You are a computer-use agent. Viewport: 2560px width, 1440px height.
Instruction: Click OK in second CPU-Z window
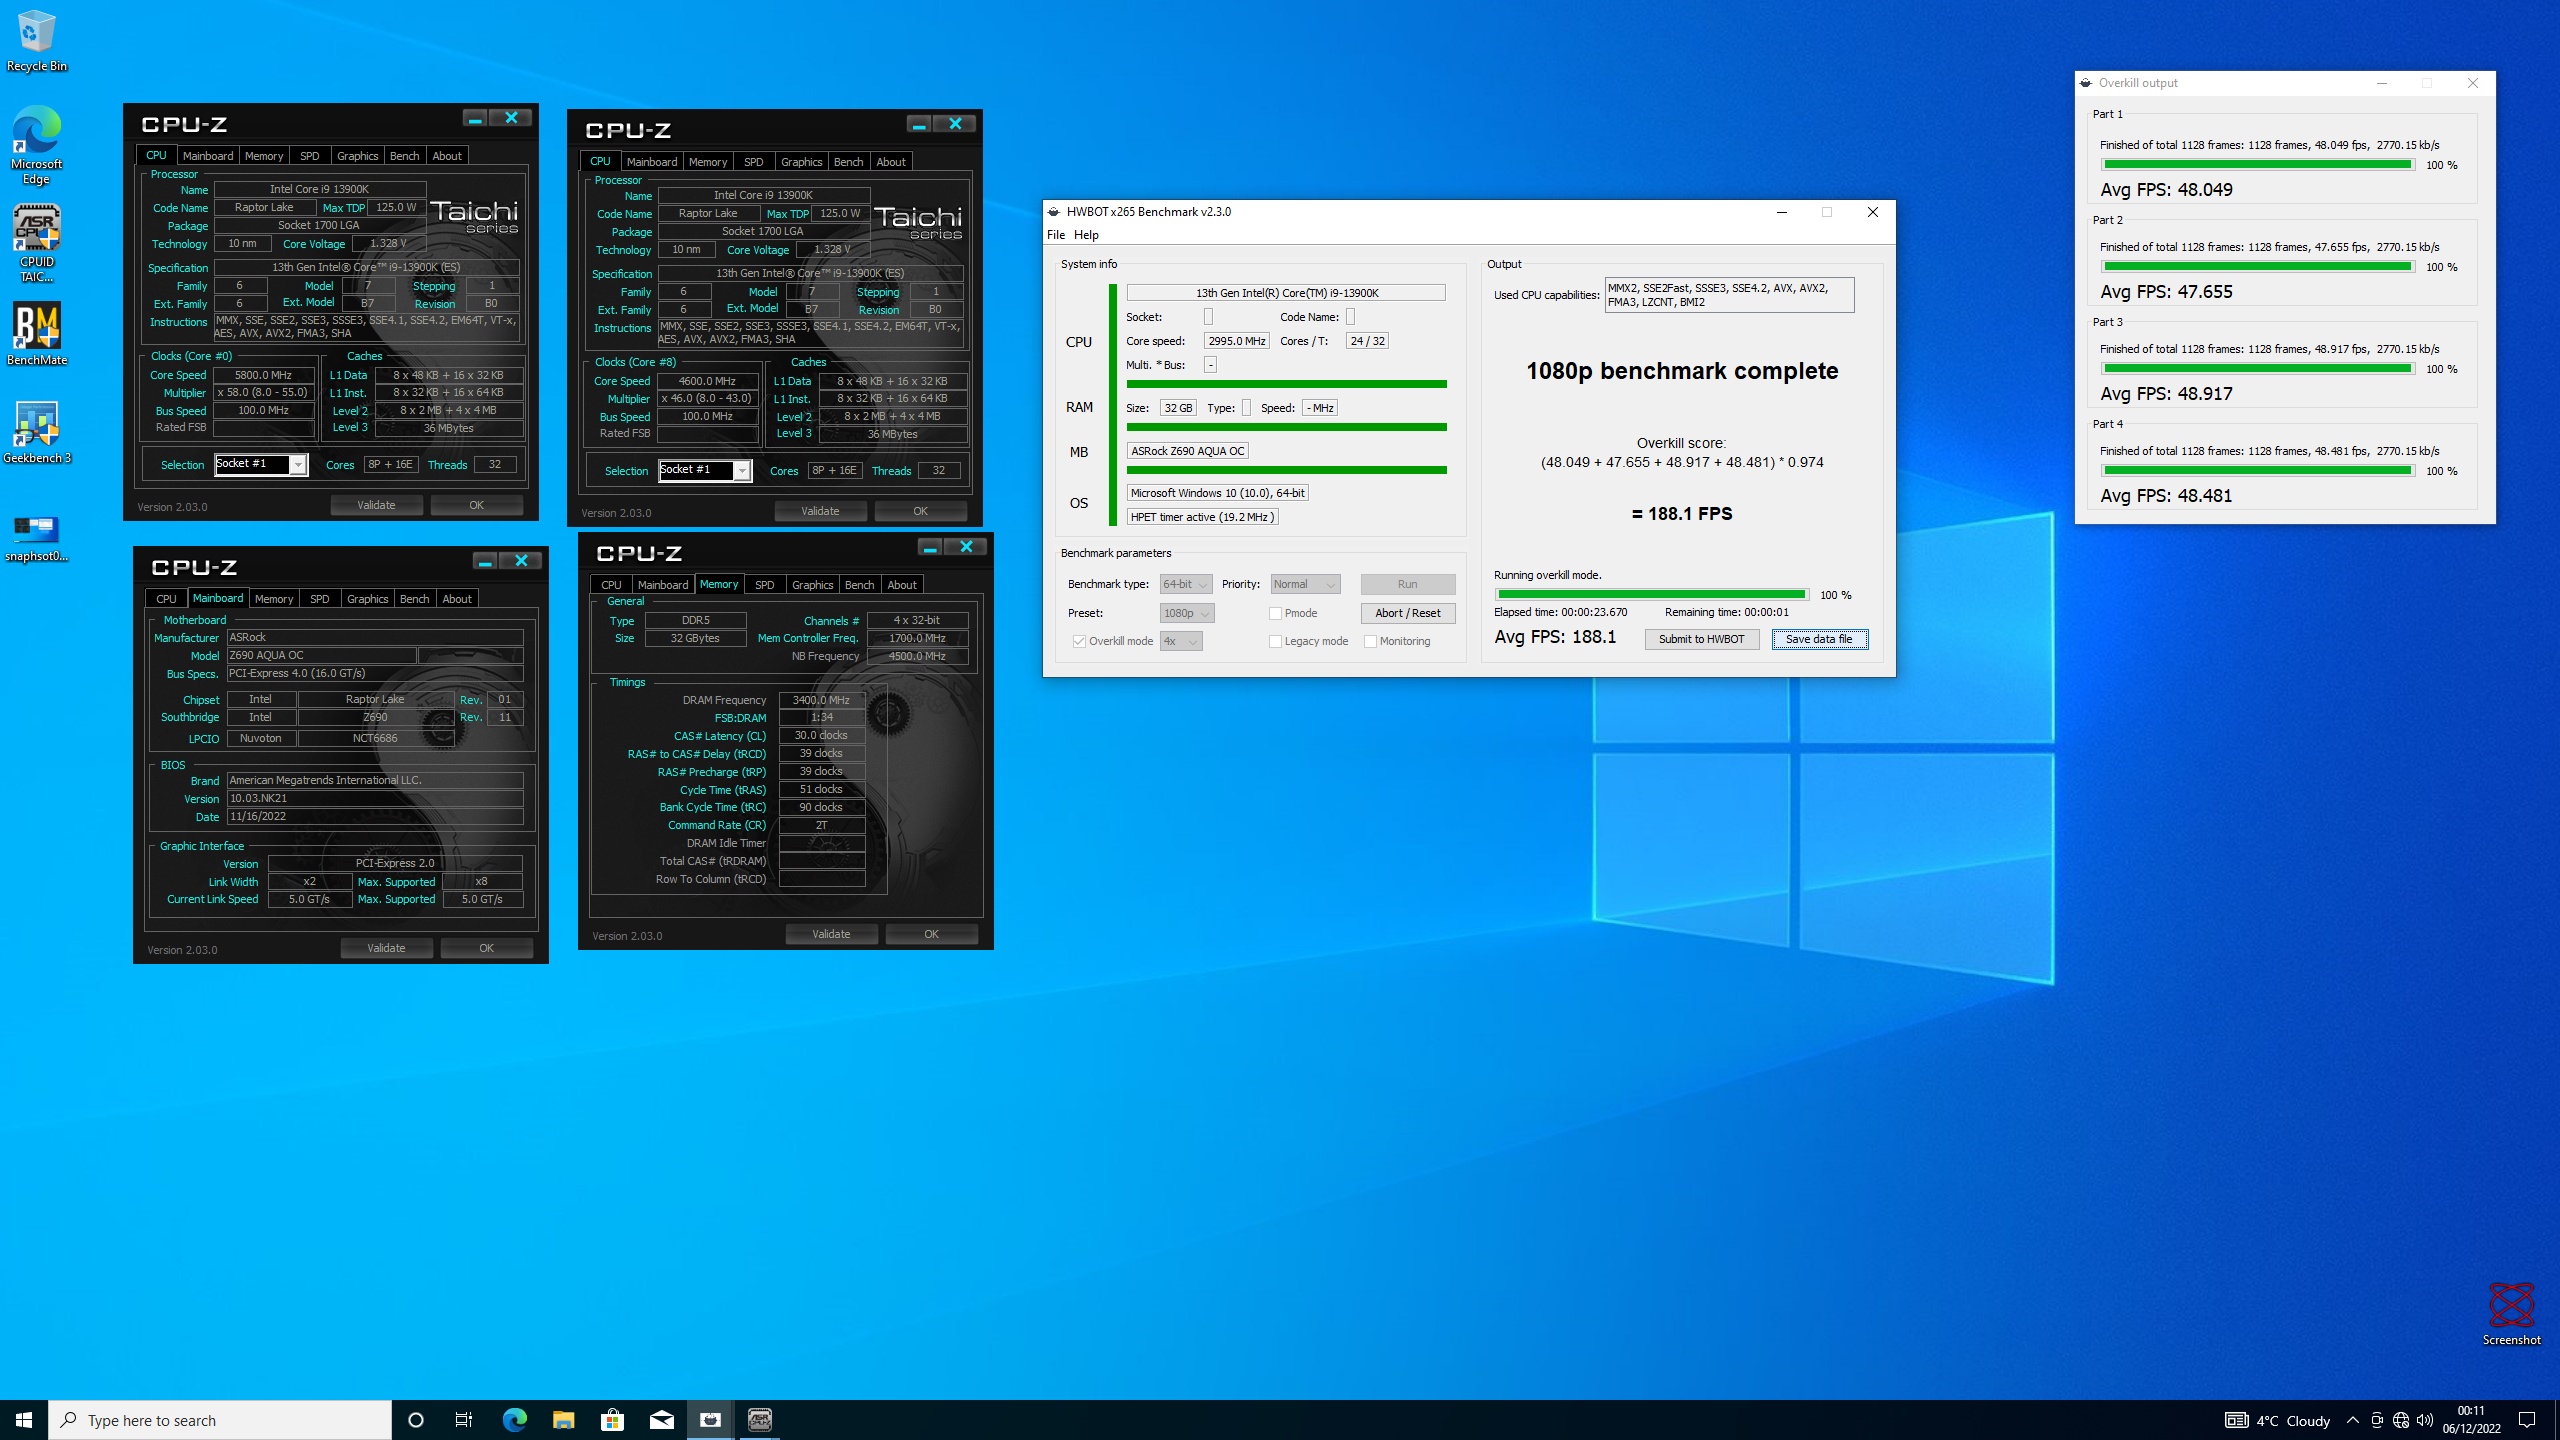(x=920, y=511)
